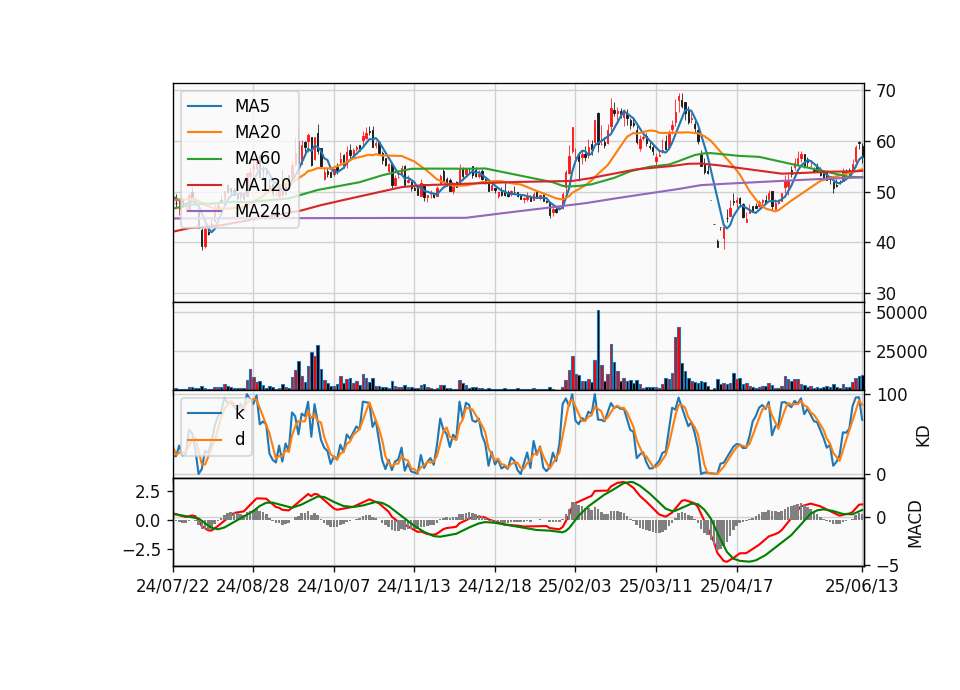Viewport: 960px width, 690px height.
Task: Click the green MA60 legend line sample
Action: tap(204, 159)
